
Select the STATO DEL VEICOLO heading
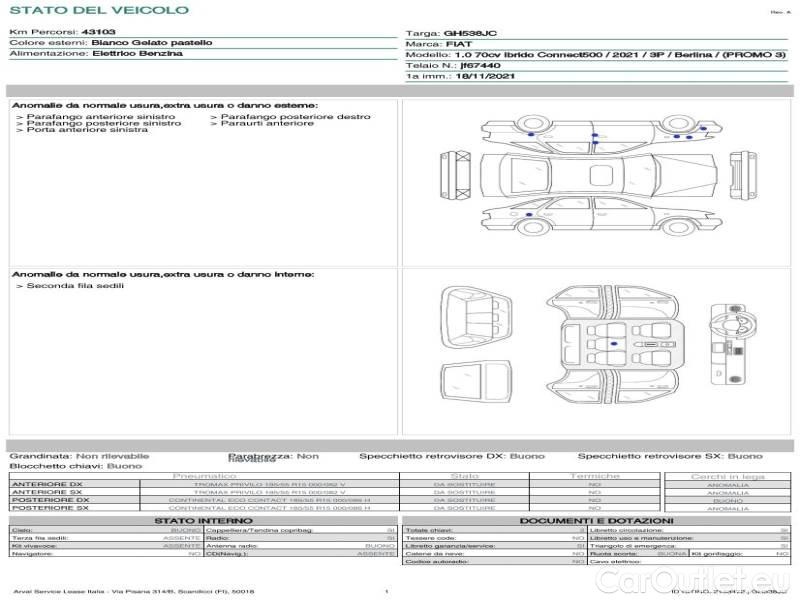[98, 10]
